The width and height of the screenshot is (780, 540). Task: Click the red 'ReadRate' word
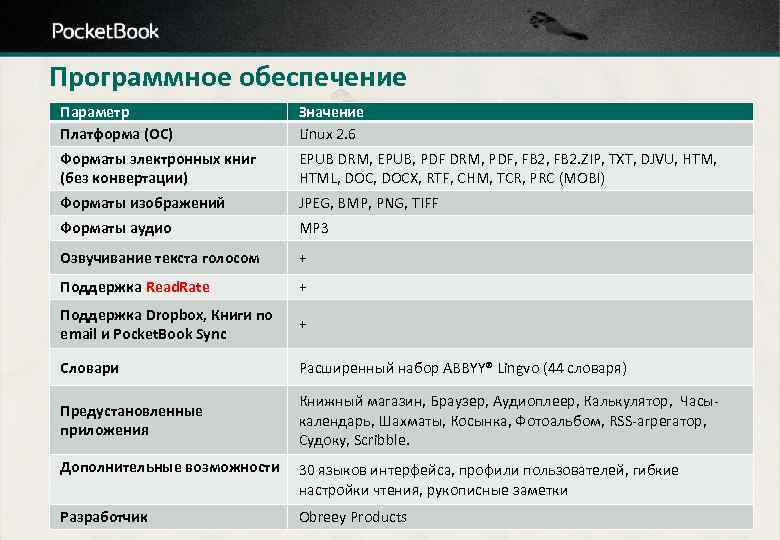click(x=178, y=287)
